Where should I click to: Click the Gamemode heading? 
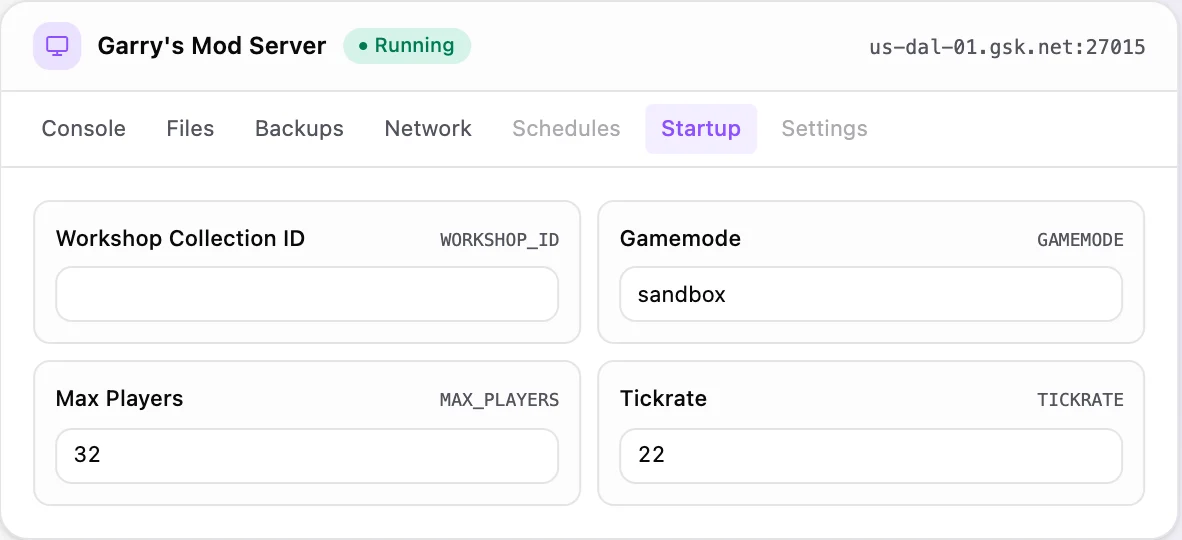[x=680, y=239]
